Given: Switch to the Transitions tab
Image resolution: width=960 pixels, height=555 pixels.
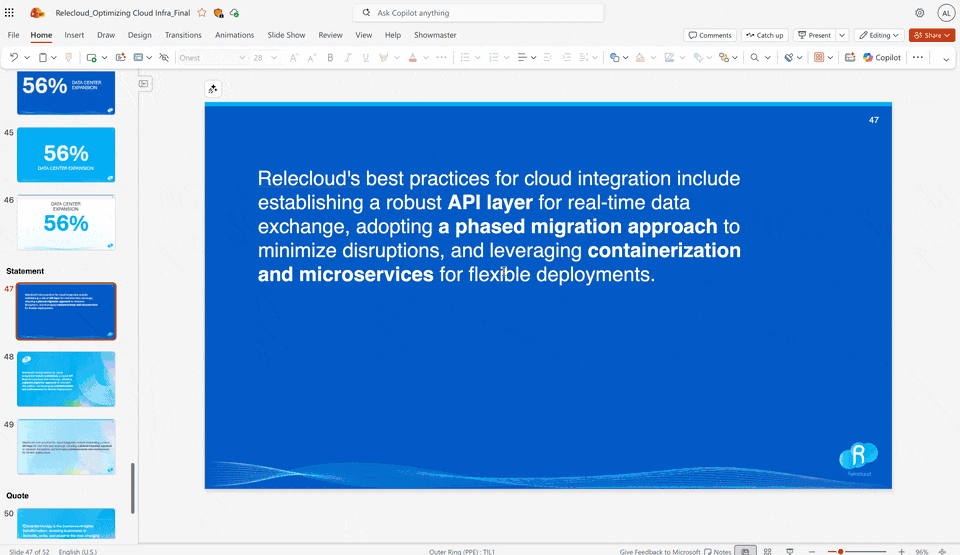Looking at the screenshot, I should [x=183, y=35].
